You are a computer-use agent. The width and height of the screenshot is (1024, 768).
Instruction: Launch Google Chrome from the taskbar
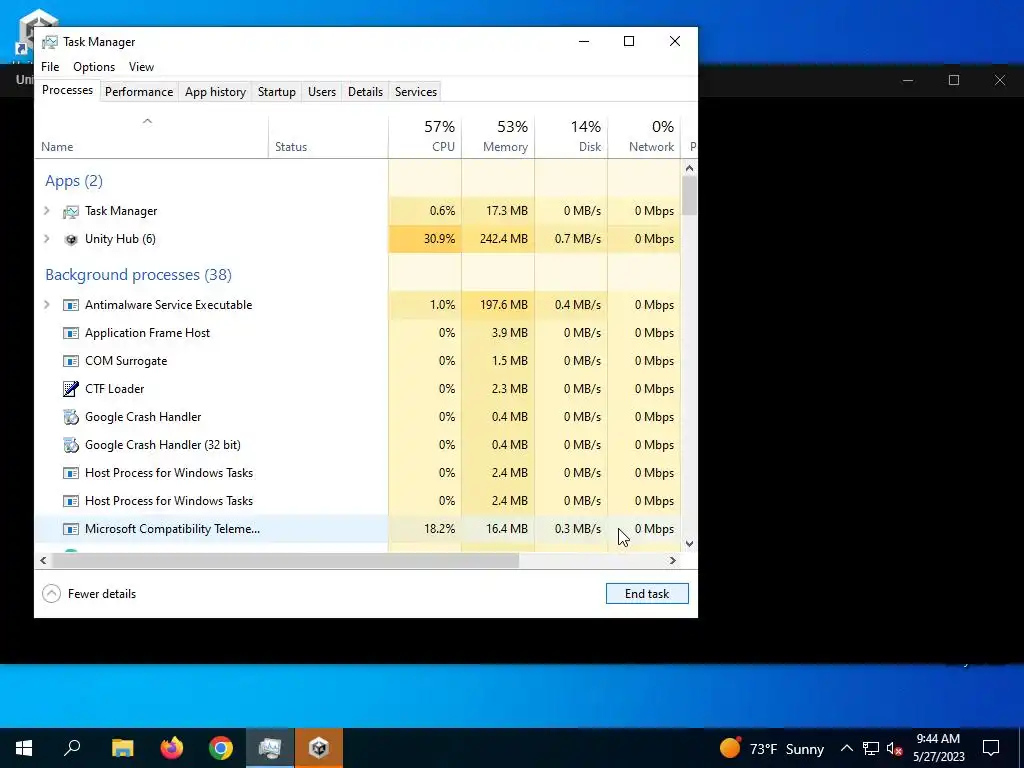[x=221, y=748]
